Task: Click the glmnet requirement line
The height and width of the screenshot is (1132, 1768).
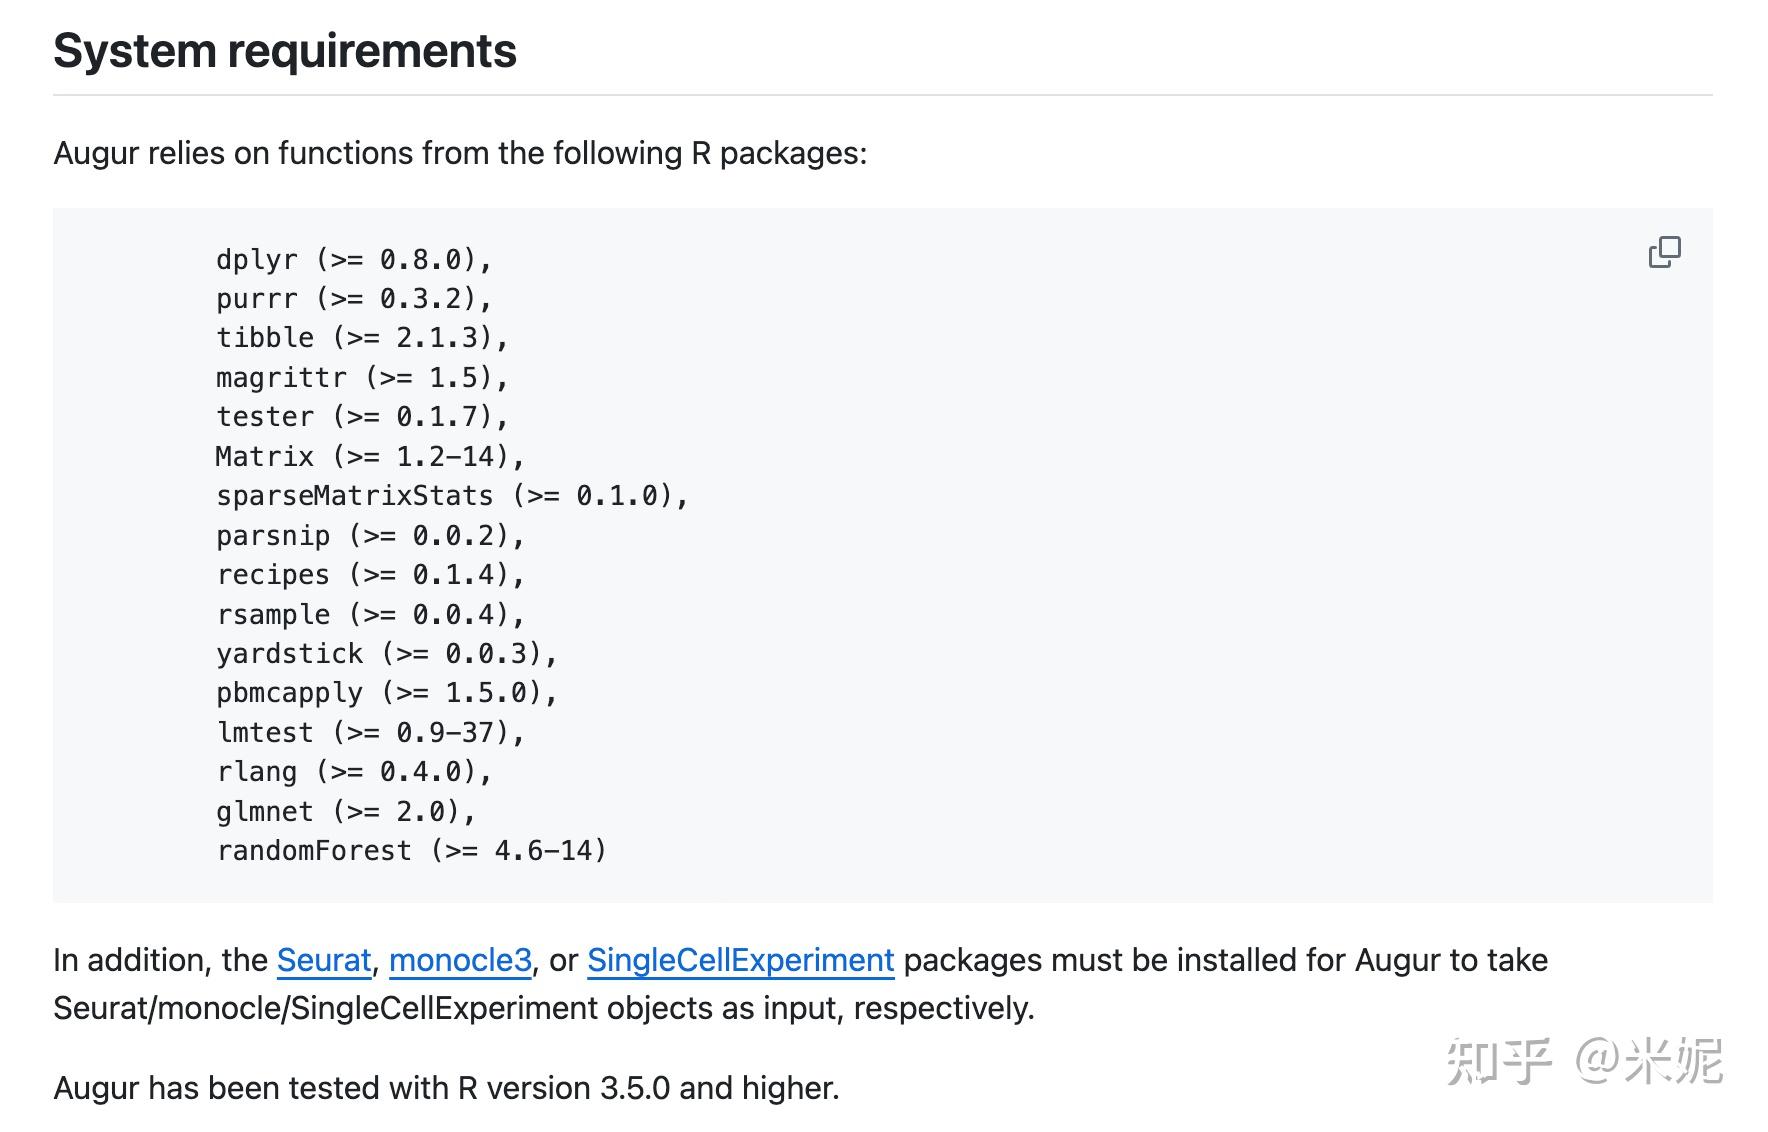Action: pos(346,811)
